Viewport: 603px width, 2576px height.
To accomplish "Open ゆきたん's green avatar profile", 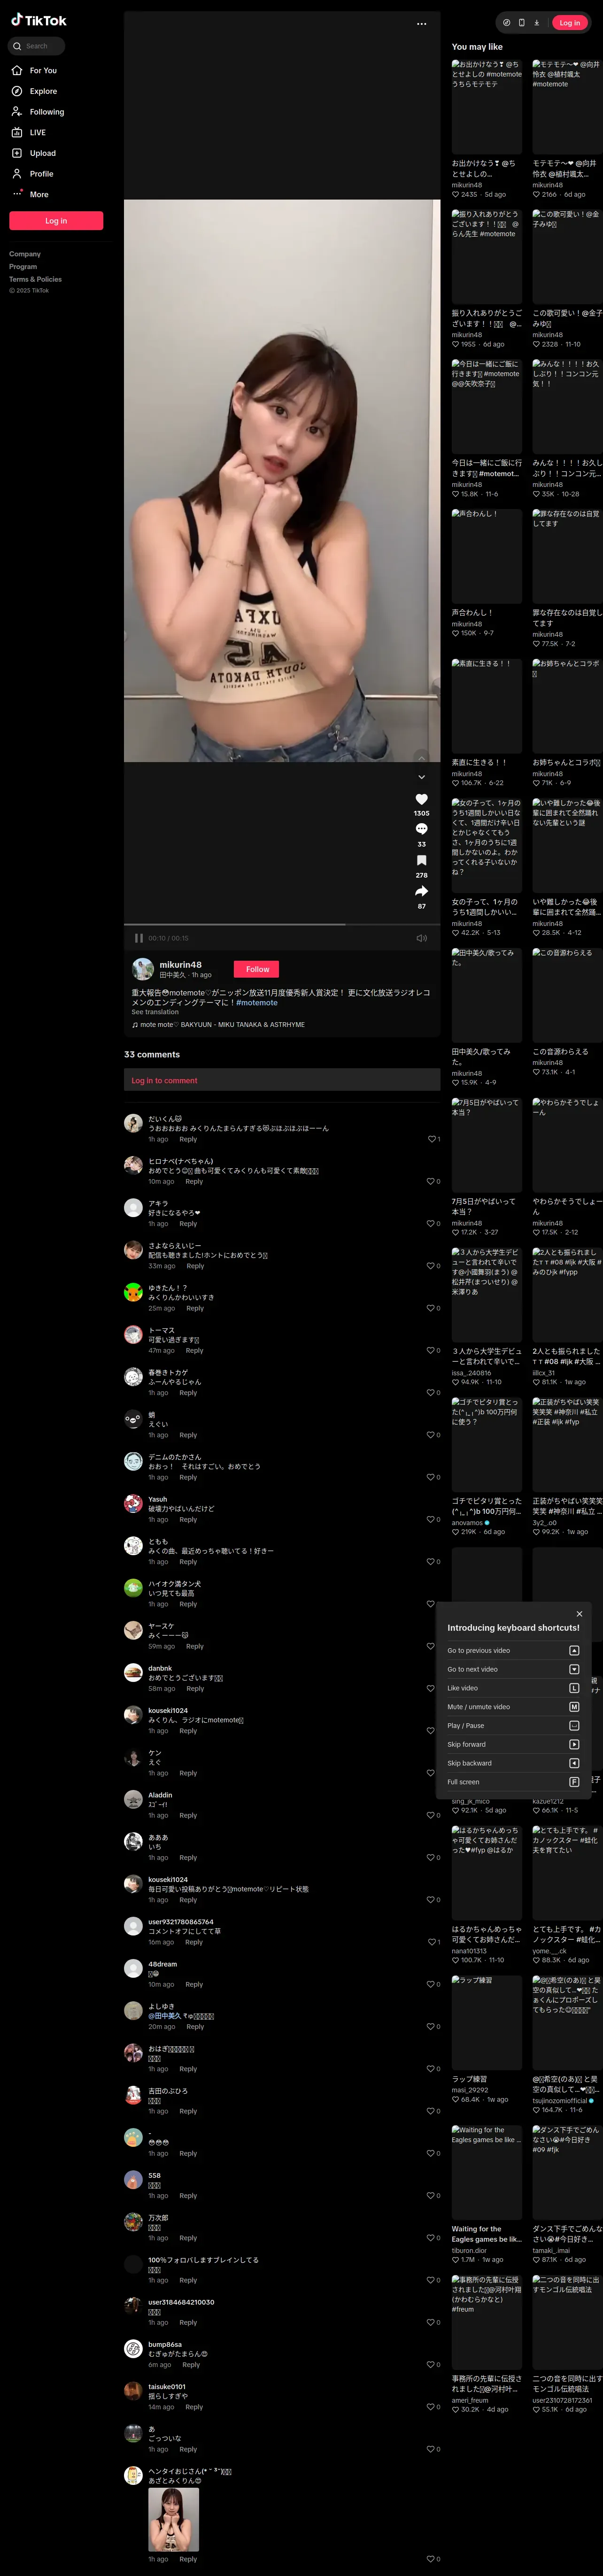I will pos(133,1292).
